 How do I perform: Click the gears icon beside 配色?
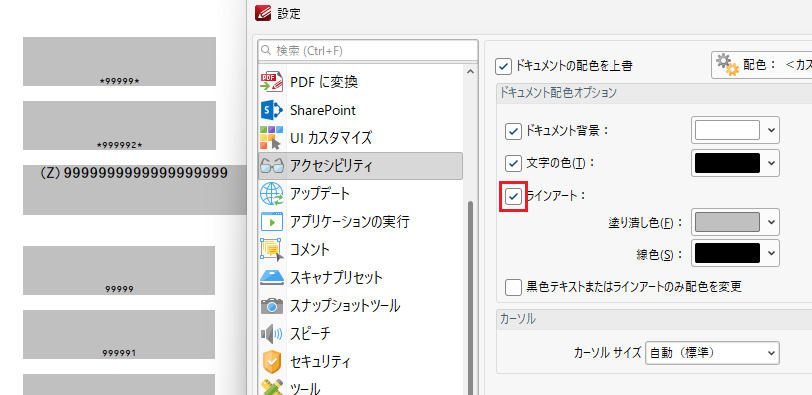[727, 65]
